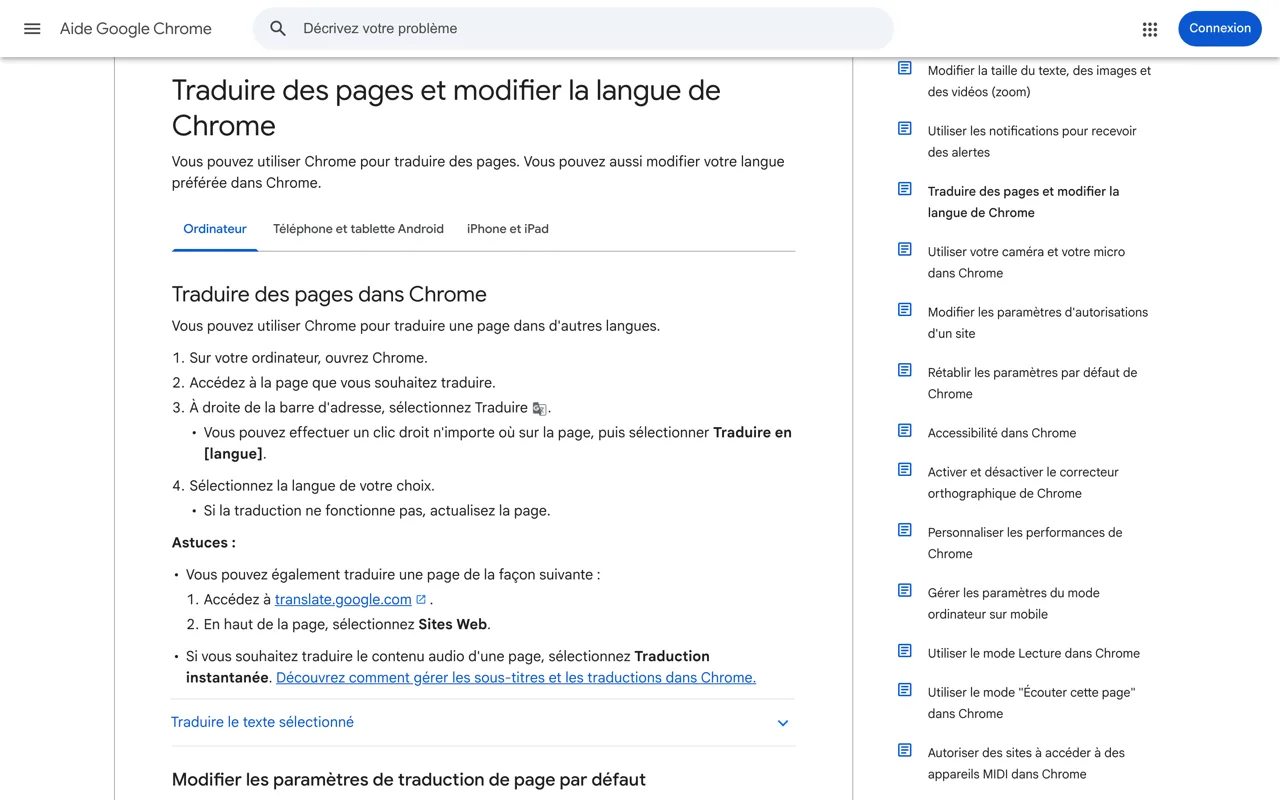The image size is (1280, 800).
Task: Open 'Utiliser votre caméra et votre micro' article
Action: point(1026,262)
